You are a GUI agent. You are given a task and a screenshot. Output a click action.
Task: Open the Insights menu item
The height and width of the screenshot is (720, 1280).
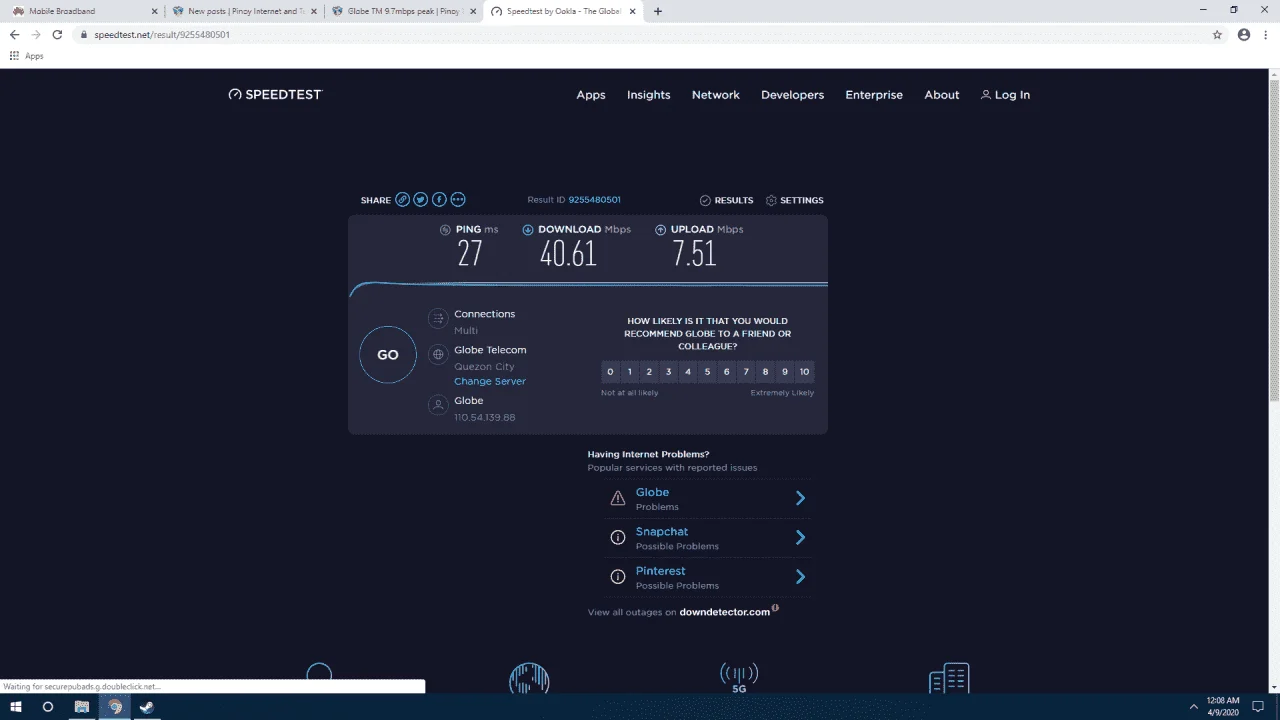pos(649,95)
